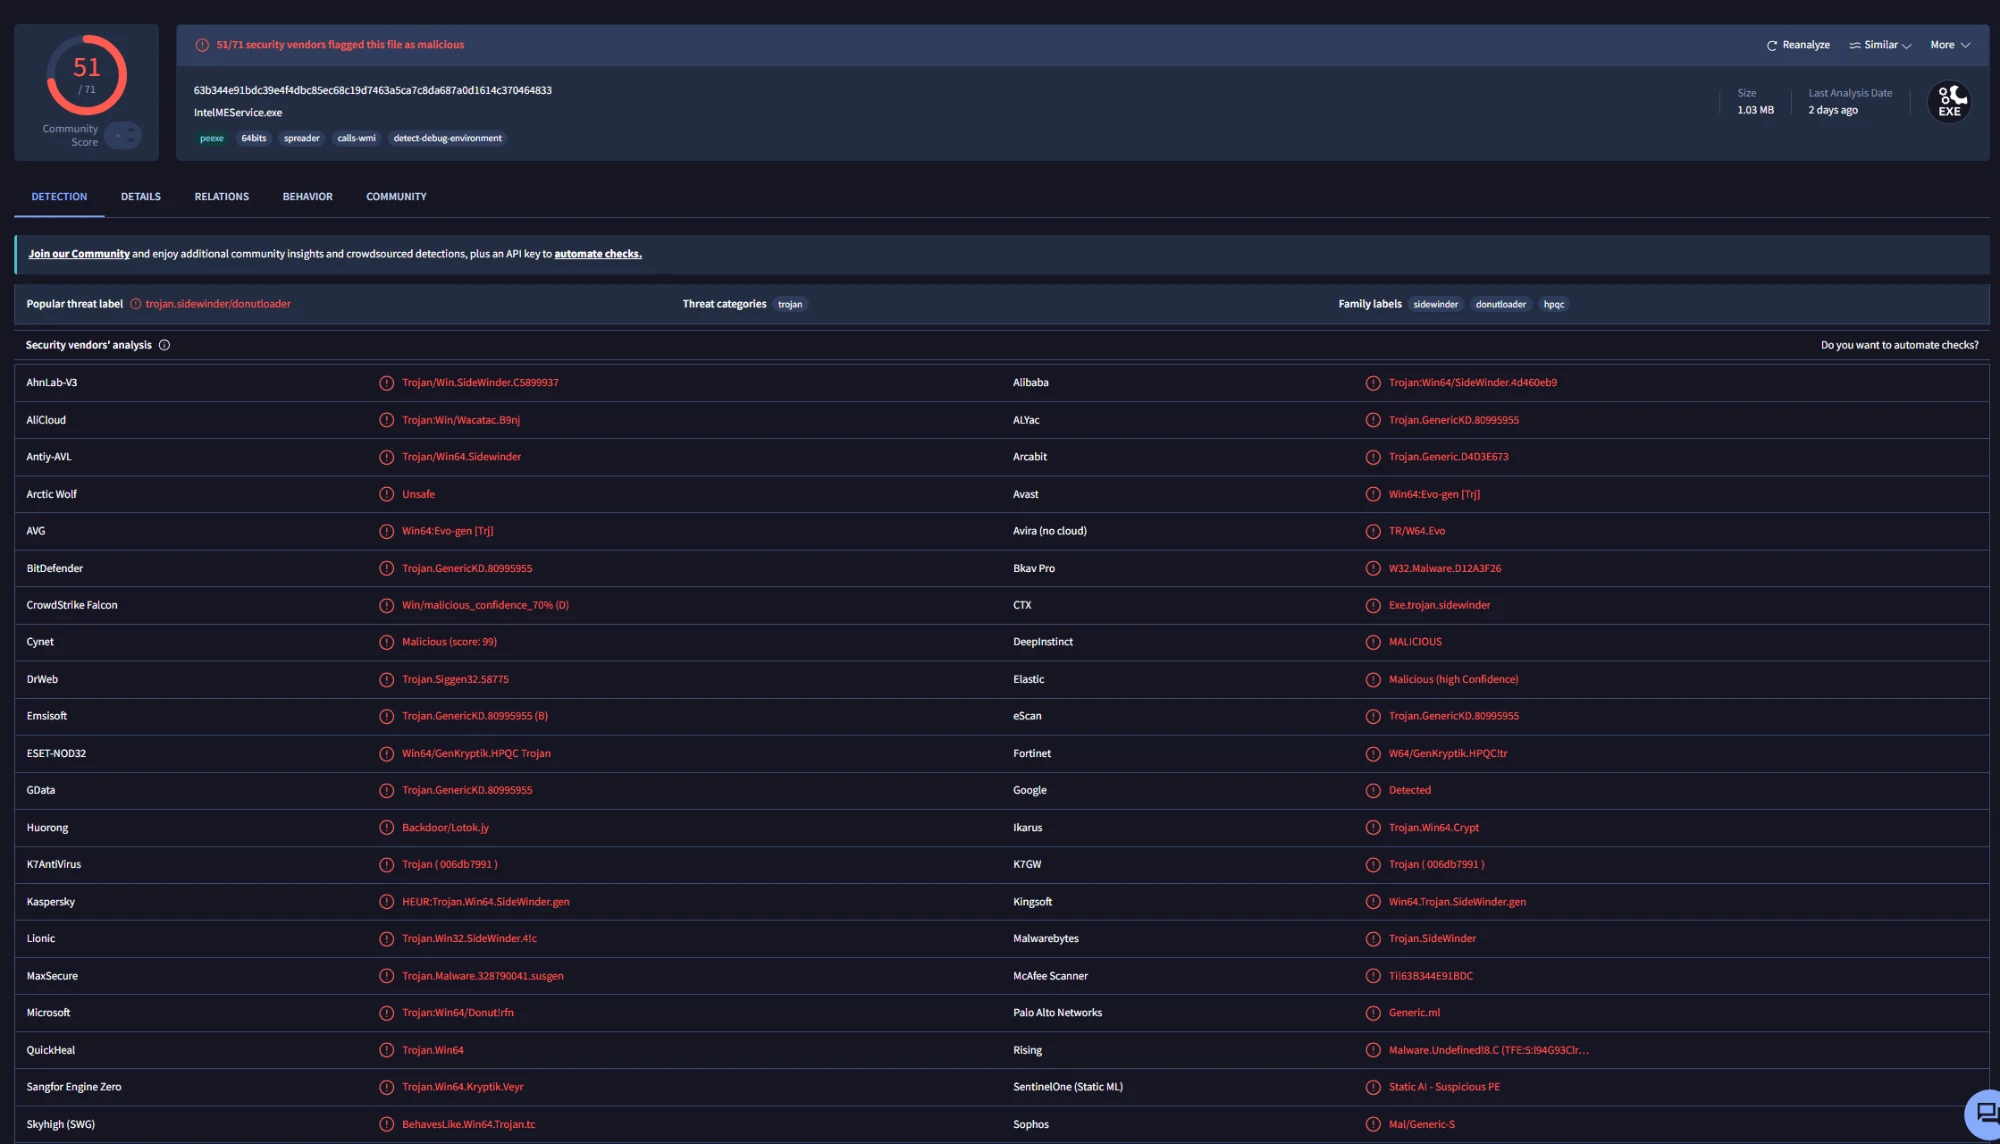The width and height of the screenshot is (2000, 1144).
Task: Click the alert icon in AhnLab-V3 row
Action: pos(387,383)
